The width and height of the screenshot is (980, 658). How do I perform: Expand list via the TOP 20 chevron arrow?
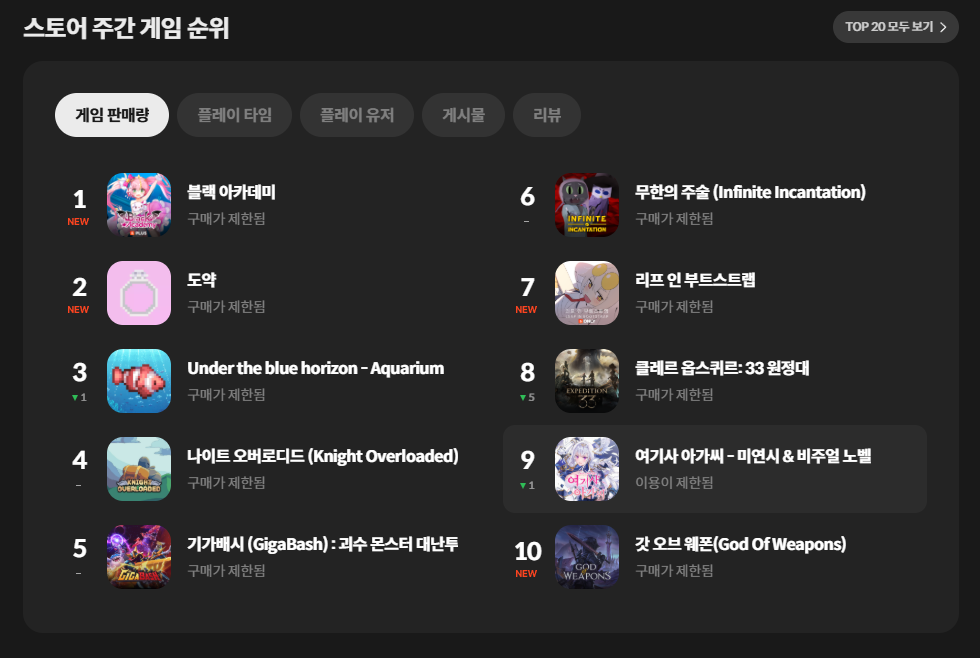(944, 27)
